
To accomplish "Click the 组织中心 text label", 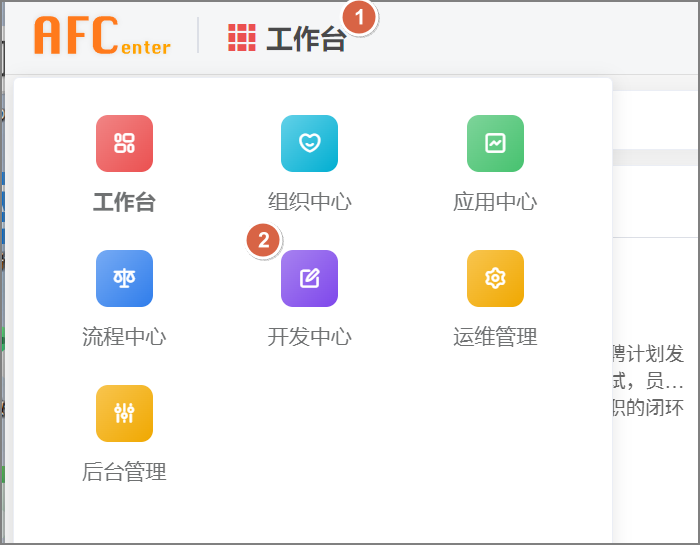I will coord(309,202).
